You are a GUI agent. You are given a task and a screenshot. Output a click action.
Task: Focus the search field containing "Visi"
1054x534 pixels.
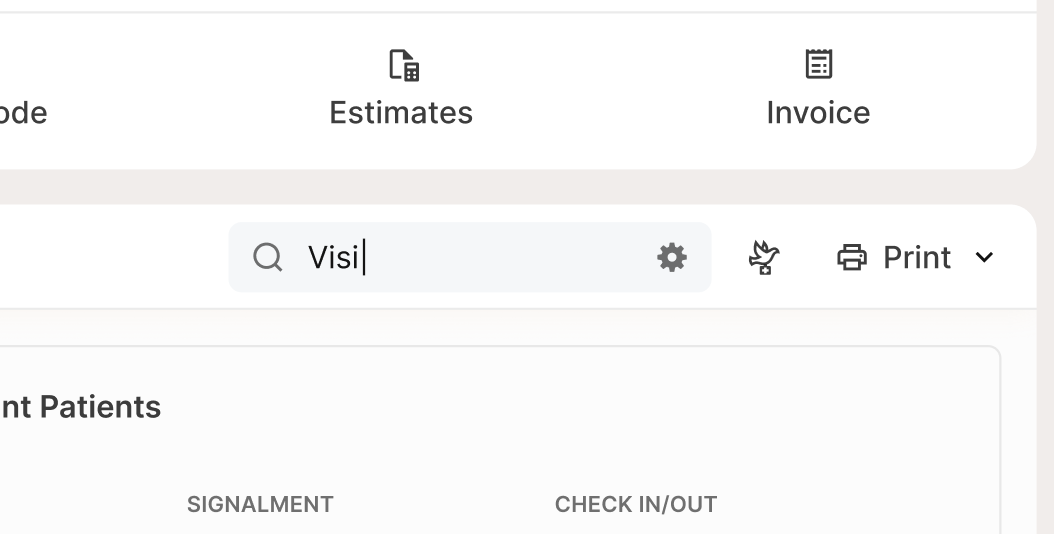coord(500,258)
